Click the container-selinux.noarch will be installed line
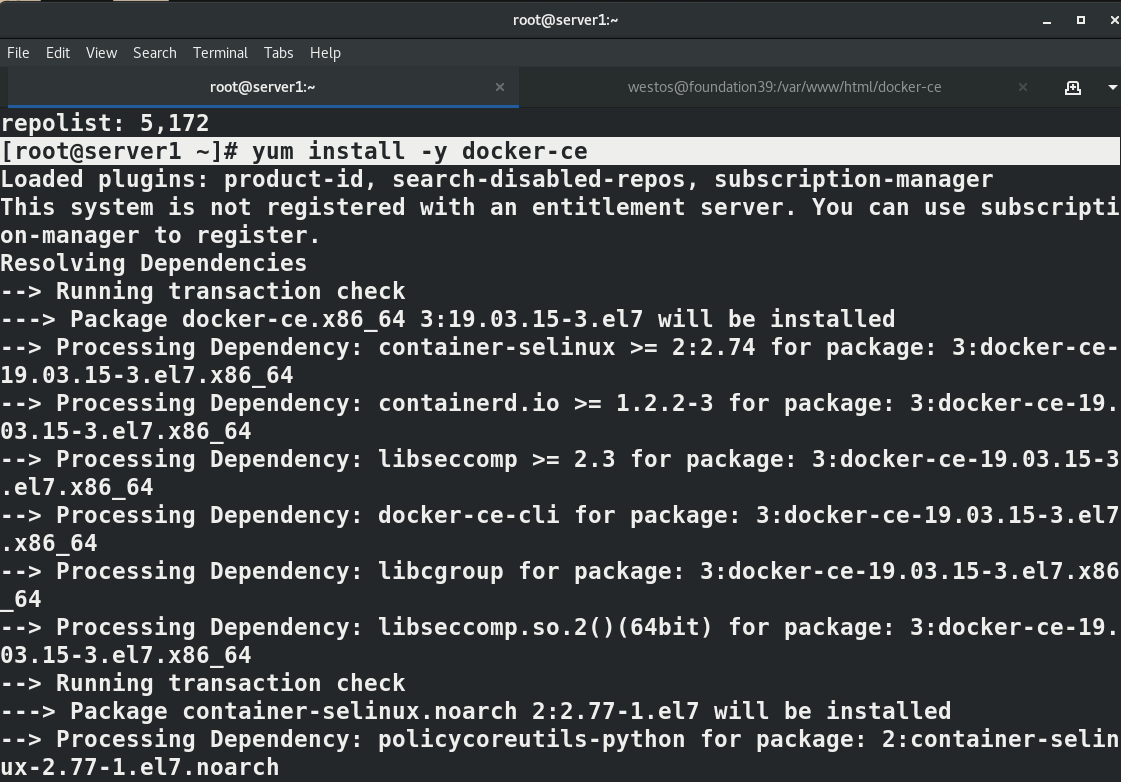The height and width of the screenshot is (782, 1121). pyautogui.click(x=475, y=711)
